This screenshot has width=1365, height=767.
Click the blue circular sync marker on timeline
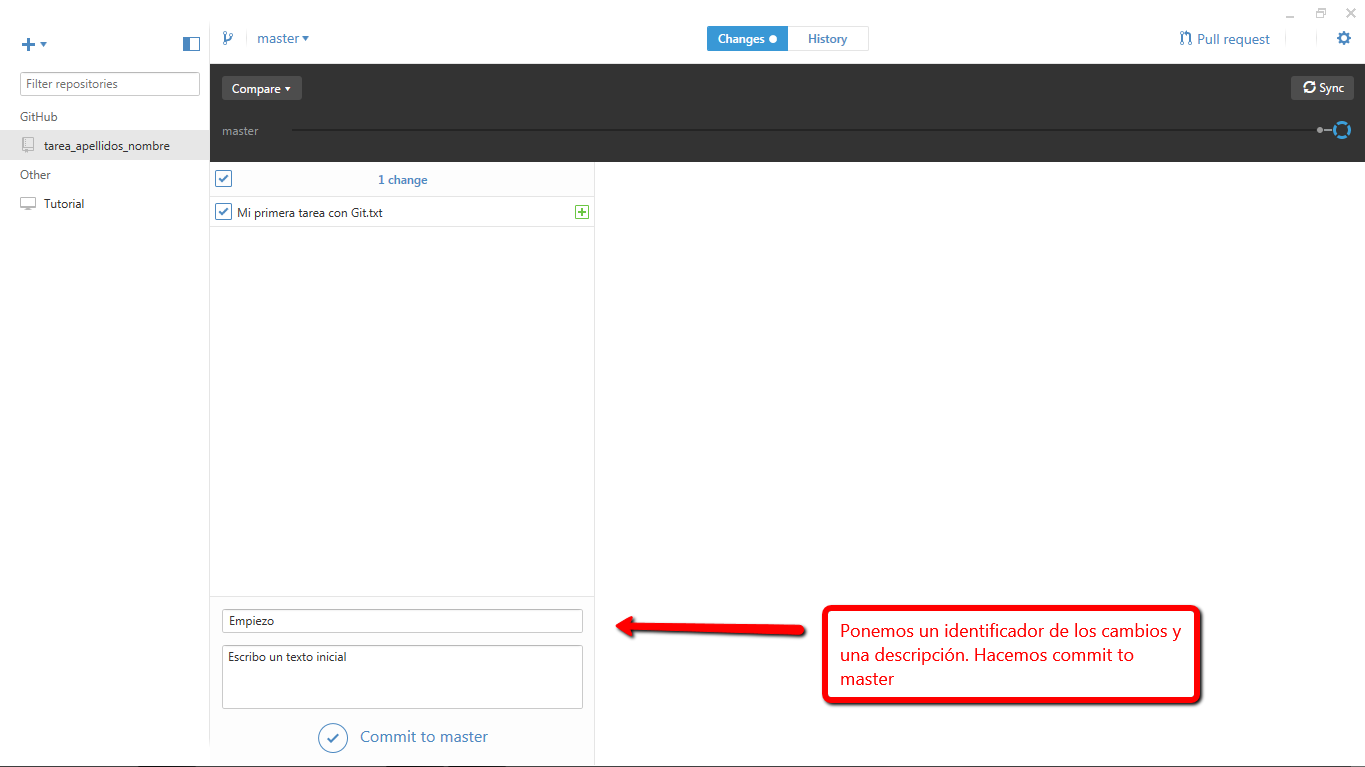[x=1342, y=130]
